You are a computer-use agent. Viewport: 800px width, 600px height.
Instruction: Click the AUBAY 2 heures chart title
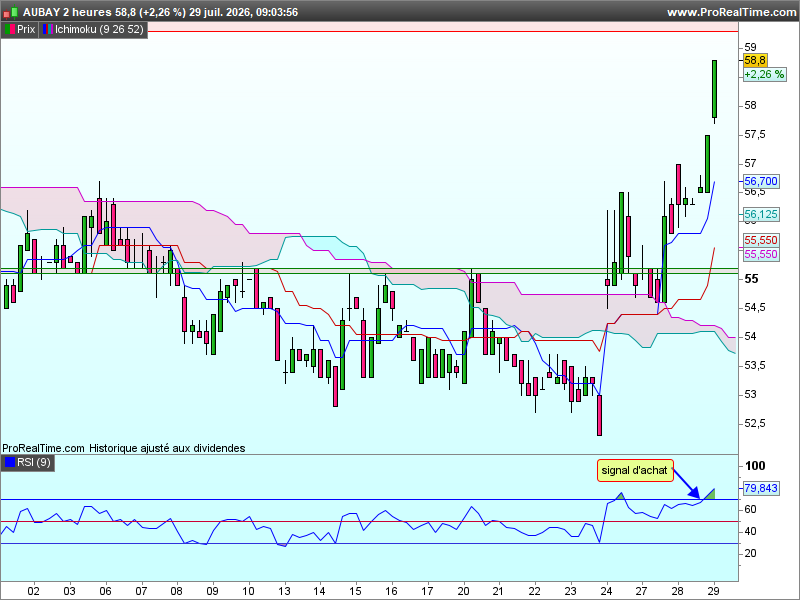point(67,12)
